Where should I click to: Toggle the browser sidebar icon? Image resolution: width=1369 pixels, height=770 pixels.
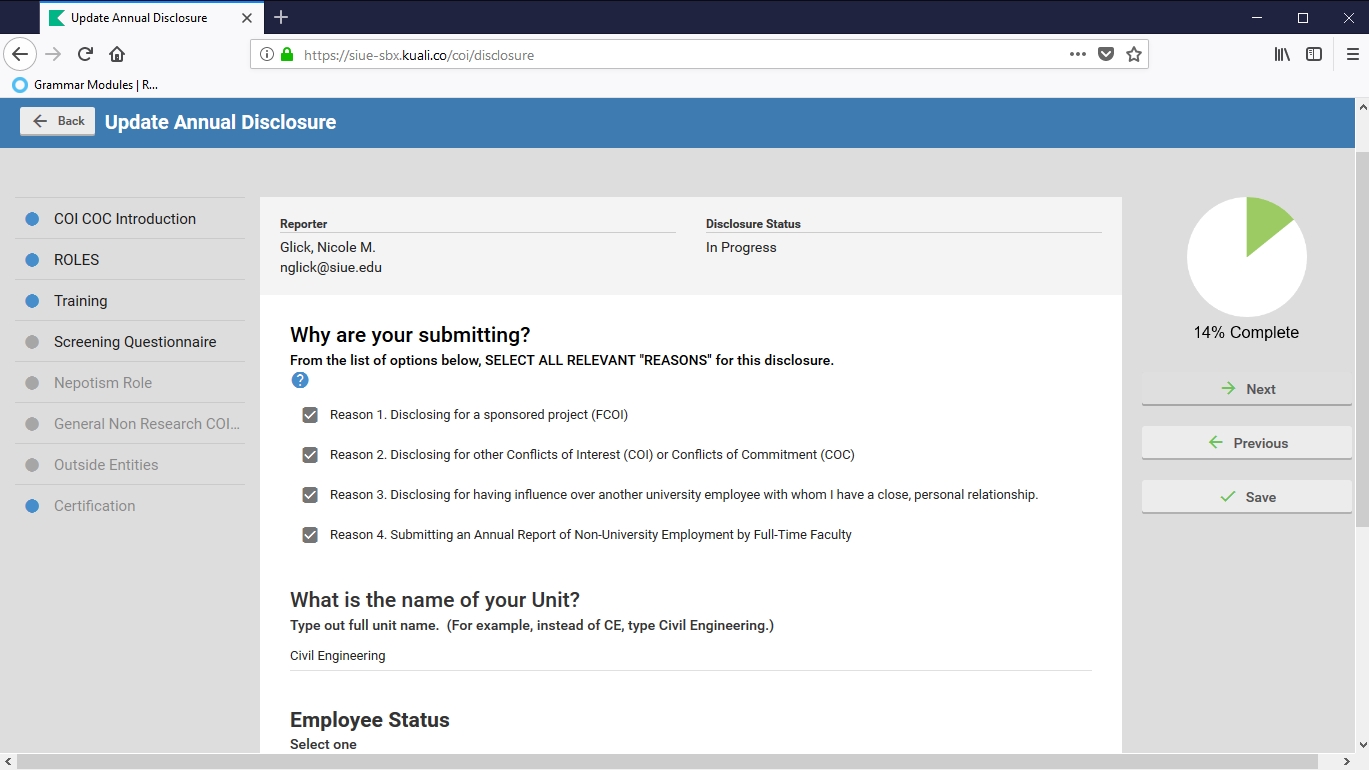point(1314,55)
